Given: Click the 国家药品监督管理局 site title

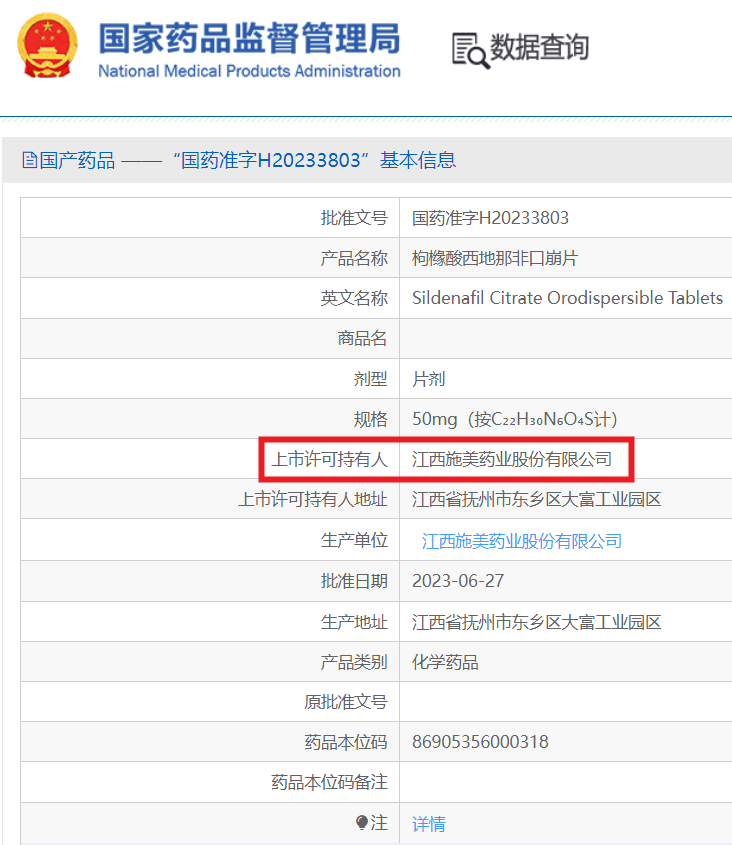Looking at the screenshot, I should coord(249,37).
